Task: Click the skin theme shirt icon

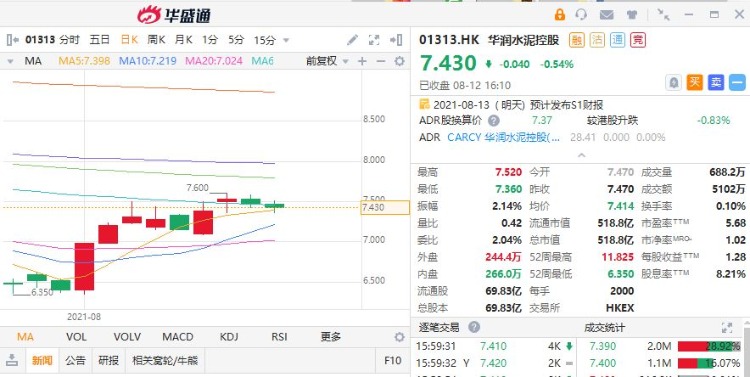Action: coord(632,15)
